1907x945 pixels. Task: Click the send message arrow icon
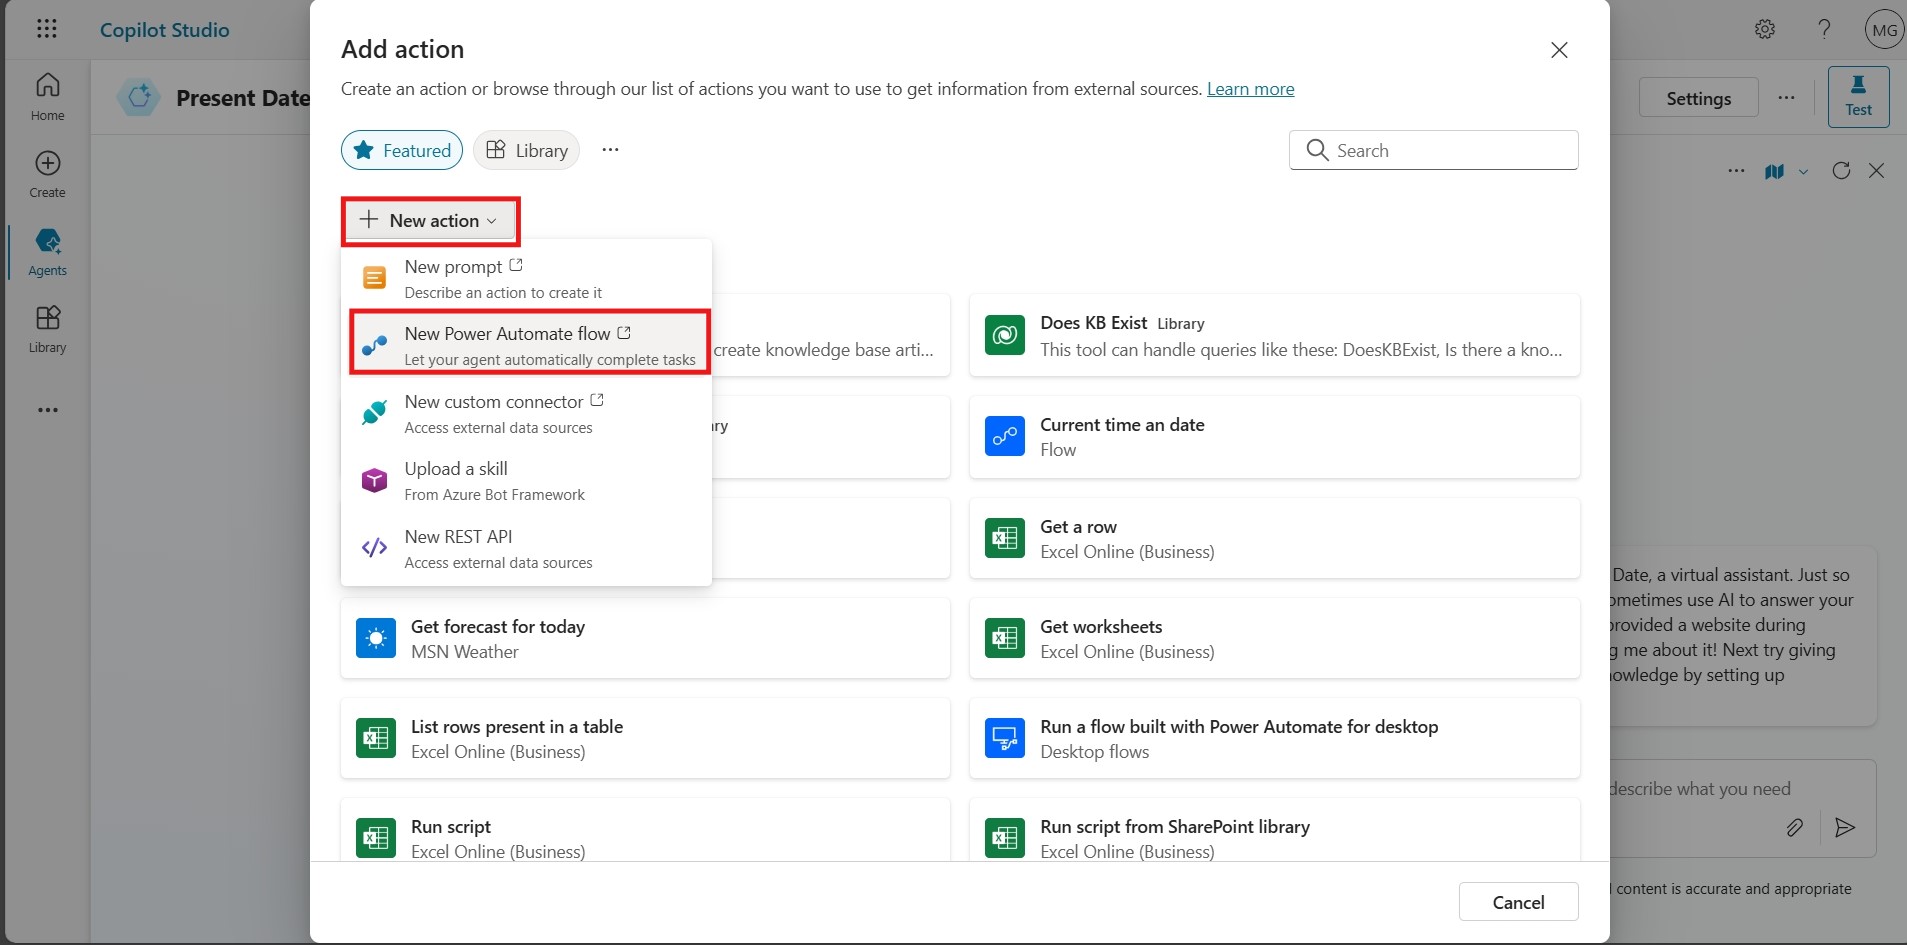point(1845,827)
